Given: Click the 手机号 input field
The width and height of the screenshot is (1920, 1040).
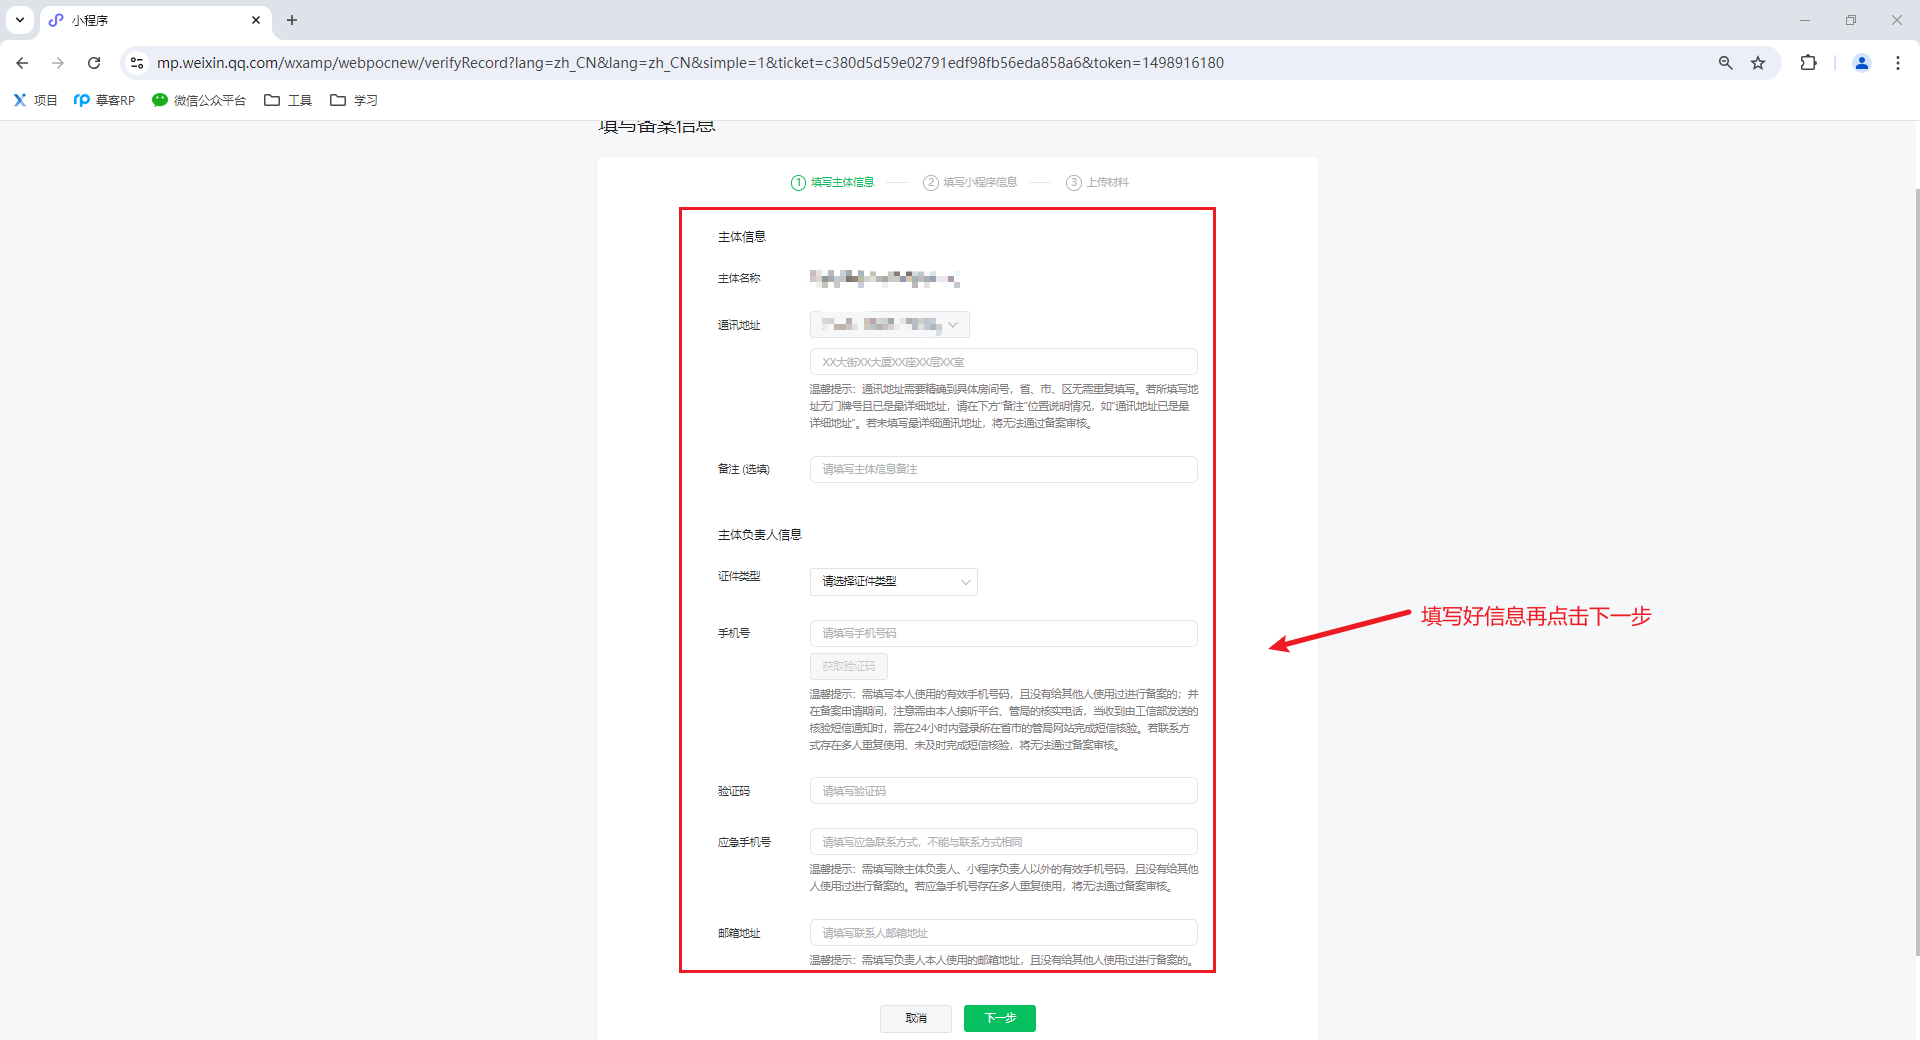Looking at the screenshot, I should point(1003,633).
